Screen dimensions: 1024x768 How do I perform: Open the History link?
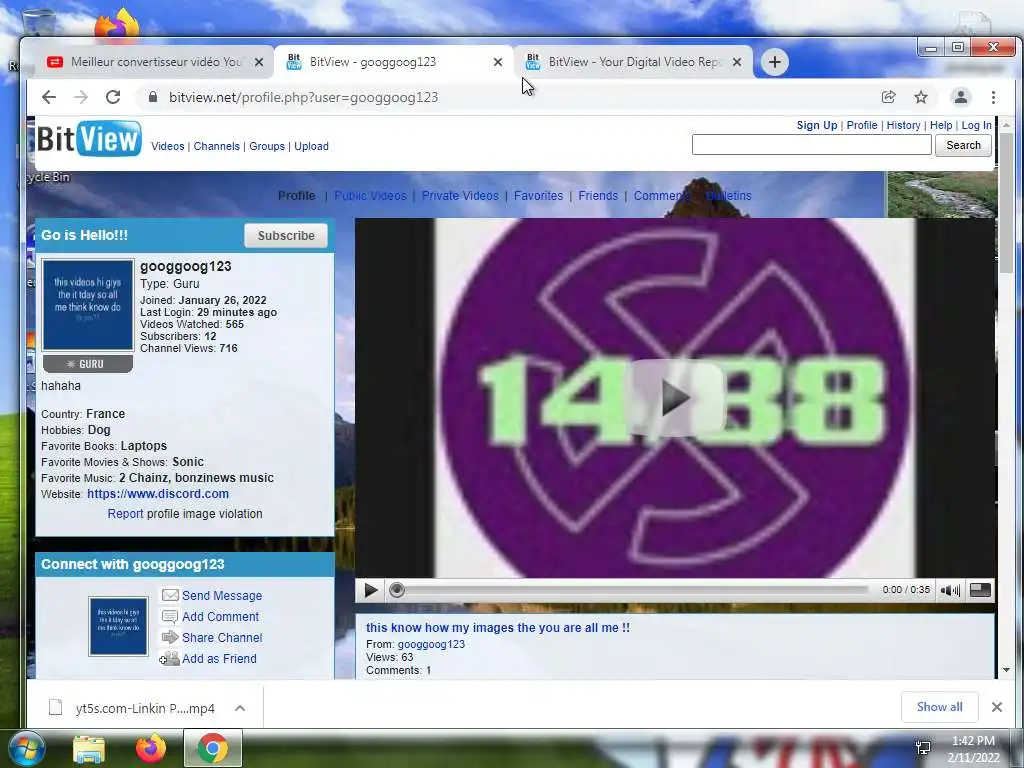coord(904,125)
